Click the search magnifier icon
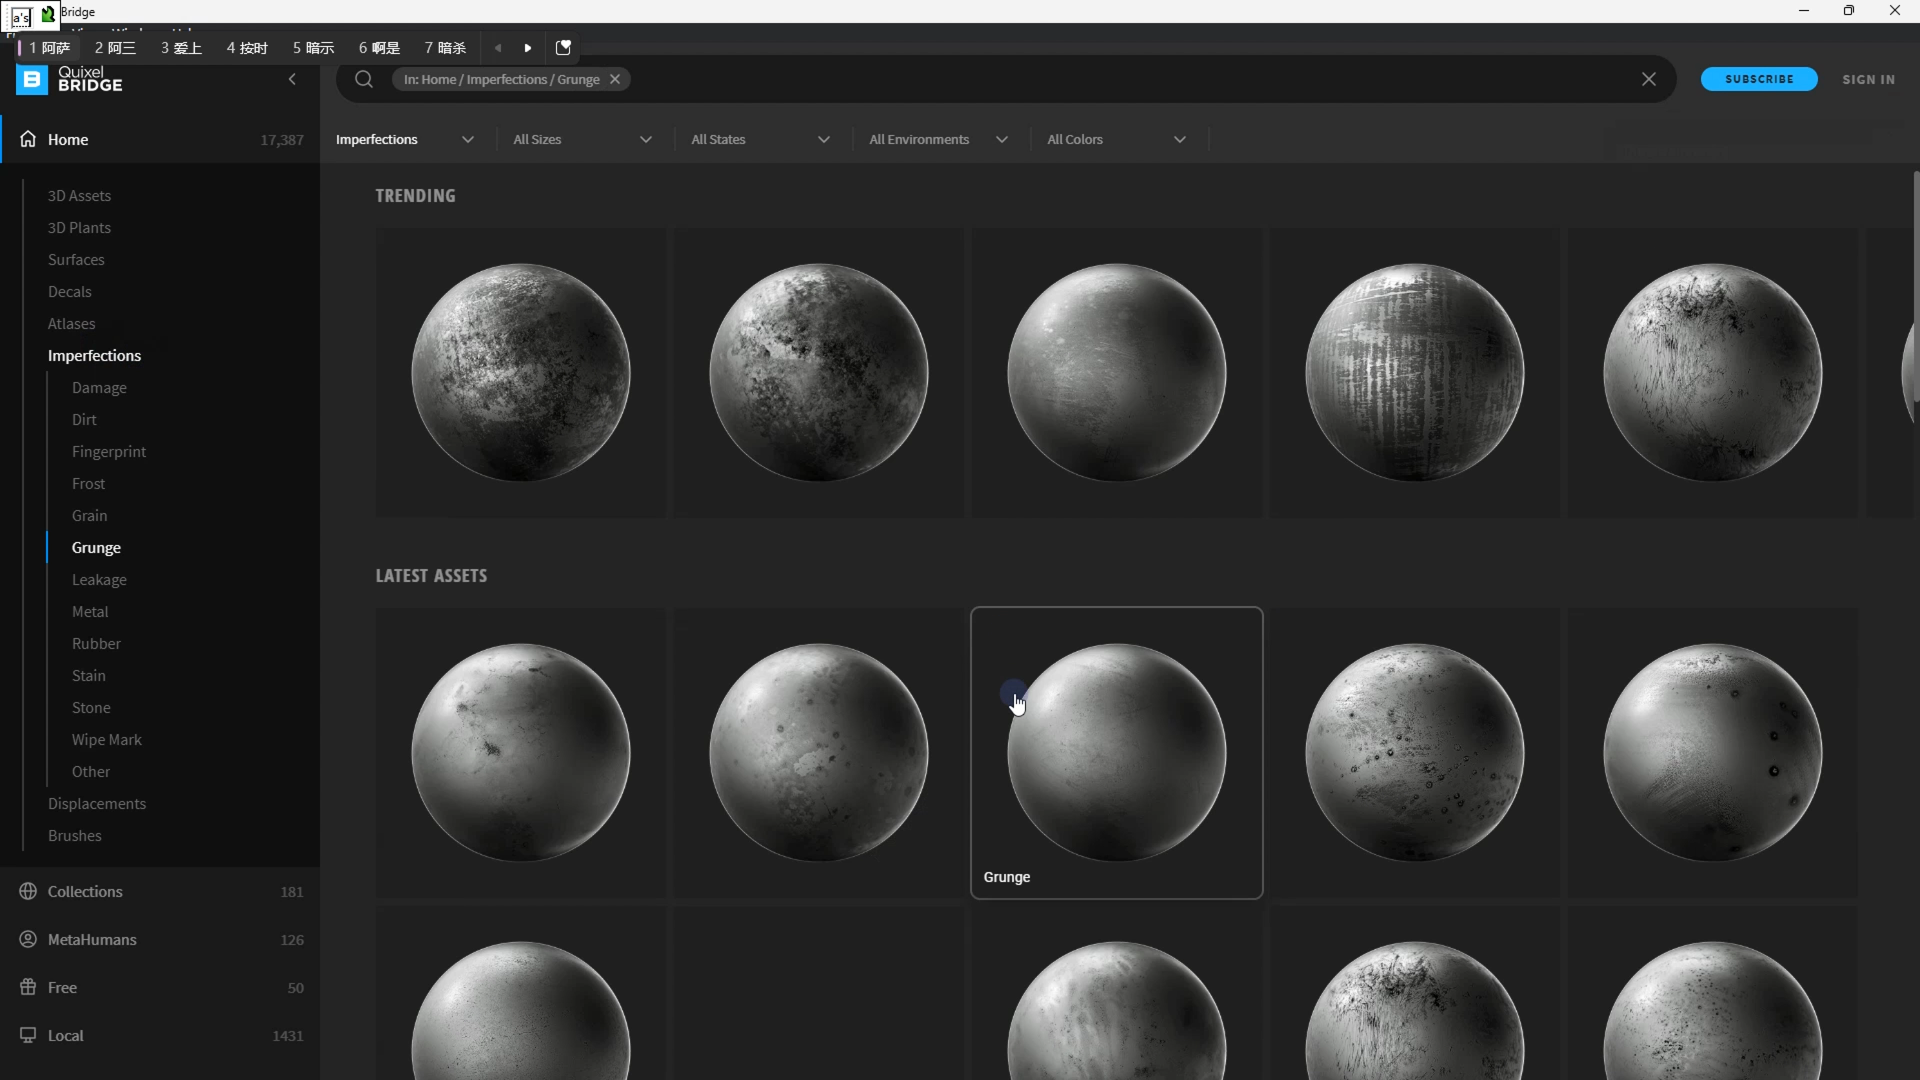Viewport: 1920px width, 1080px height. [x=364, y=79]
